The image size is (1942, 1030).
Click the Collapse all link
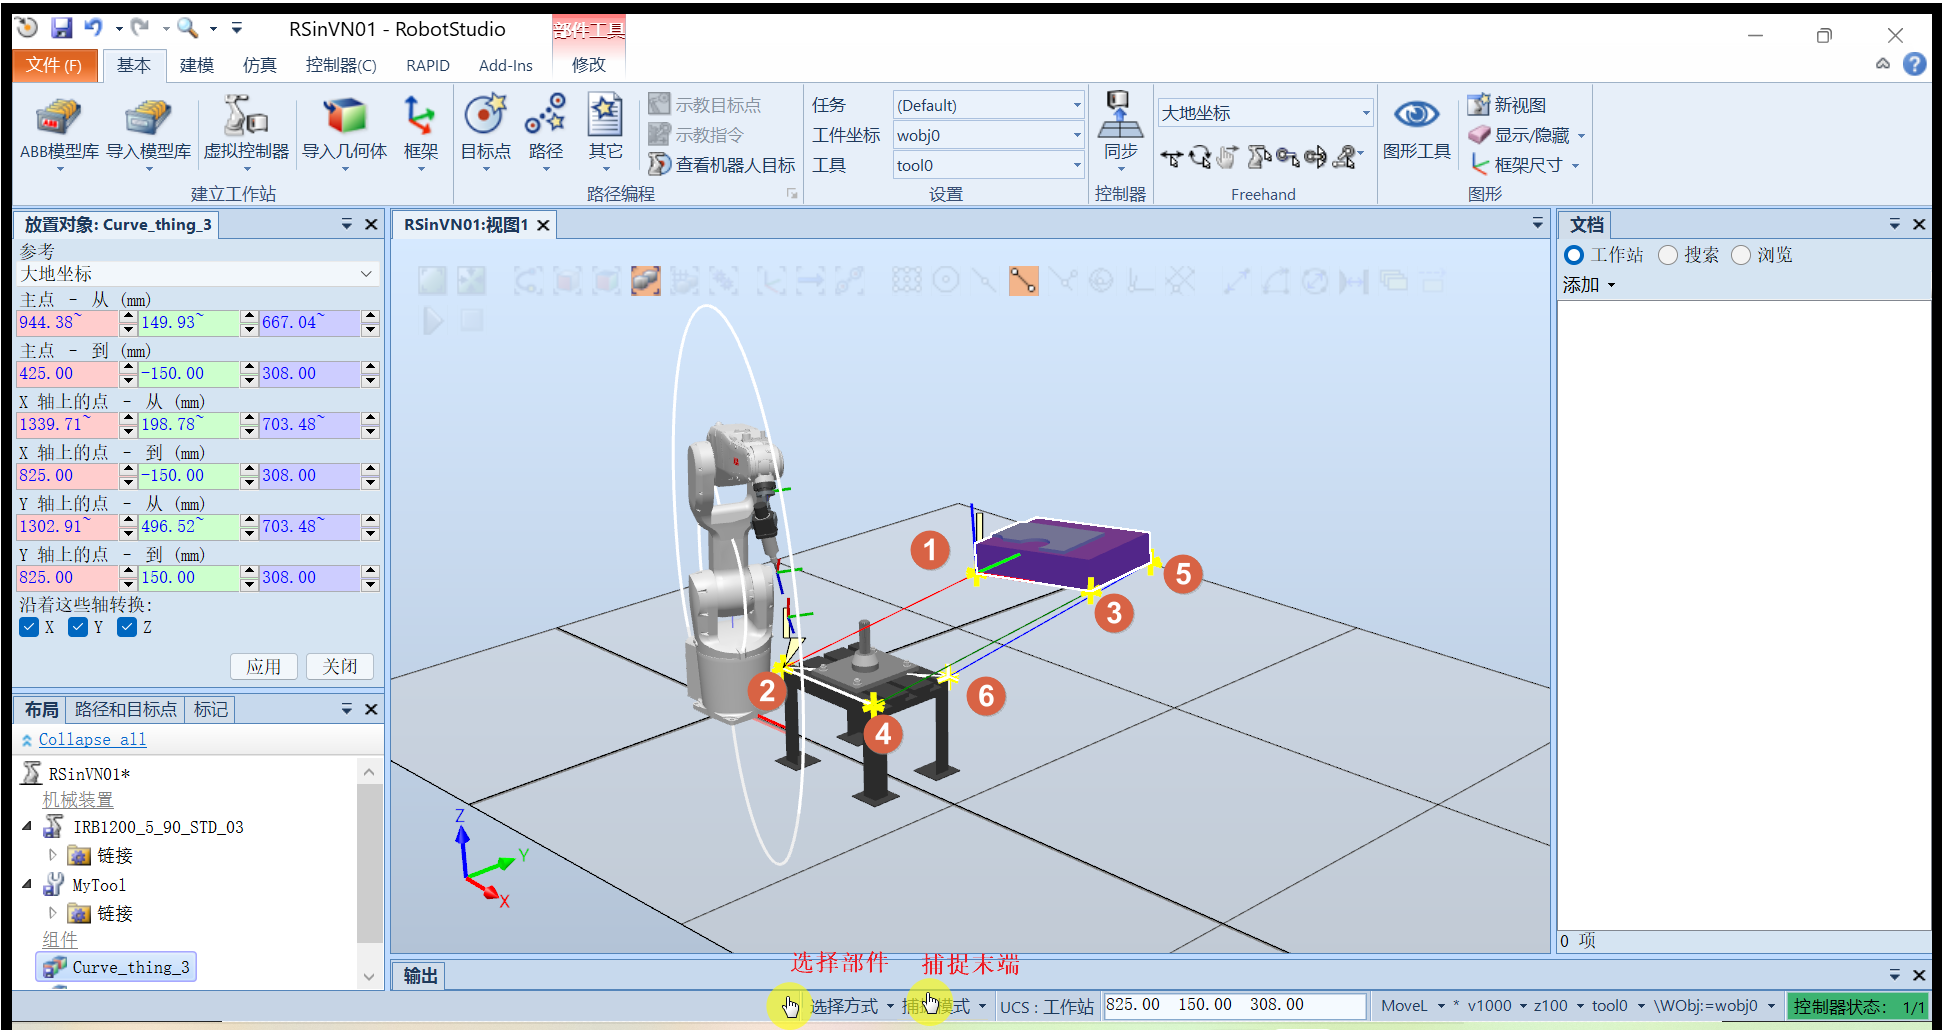92,739
